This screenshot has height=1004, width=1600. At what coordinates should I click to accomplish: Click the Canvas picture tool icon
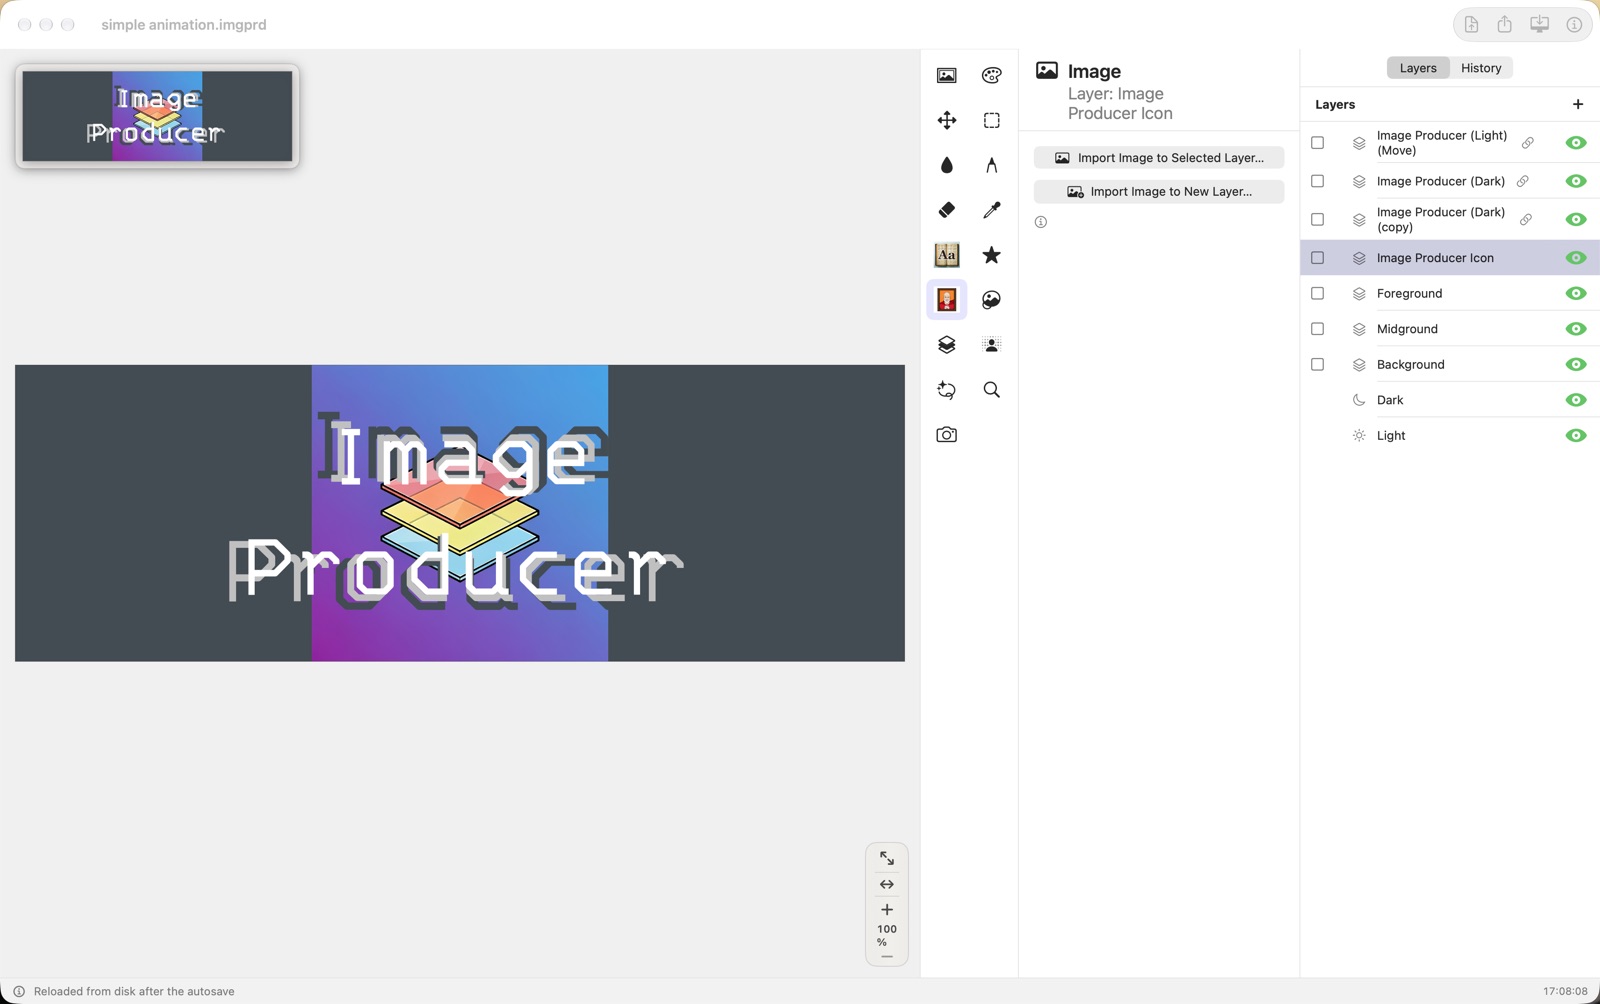pyautogui.click(x=946, y=75)
